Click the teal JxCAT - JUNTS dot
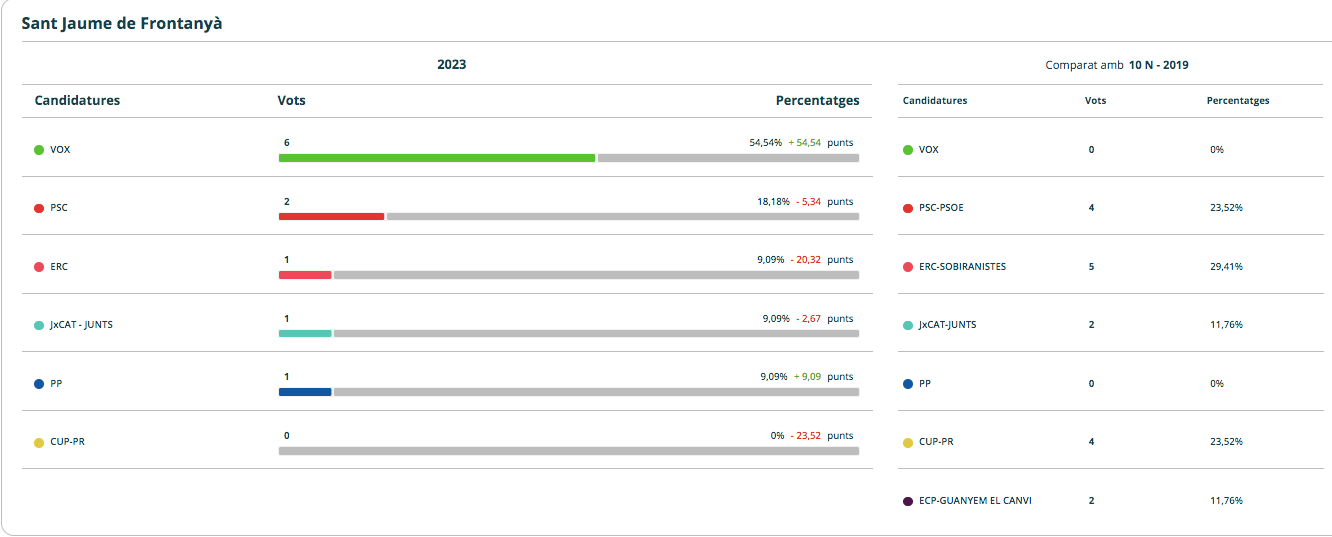1332x537 pixels. tap(39, 325)
